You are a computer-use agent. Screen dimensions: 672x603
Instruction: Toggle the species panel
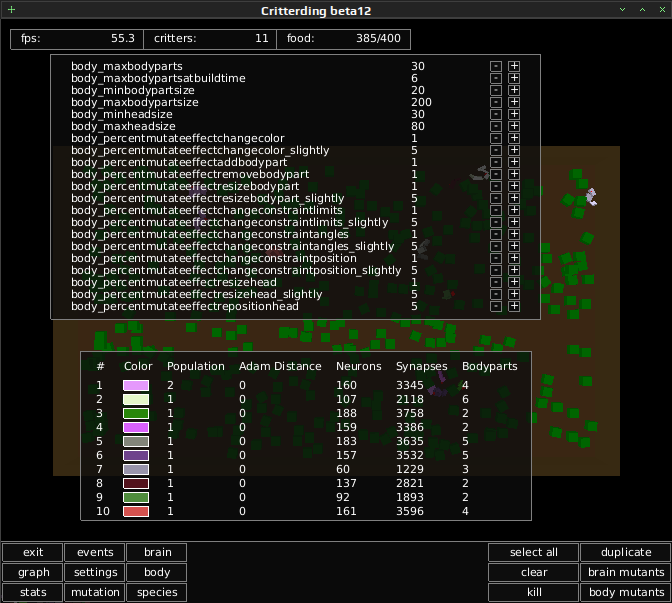pyautogui.click(x=157, y=592)
